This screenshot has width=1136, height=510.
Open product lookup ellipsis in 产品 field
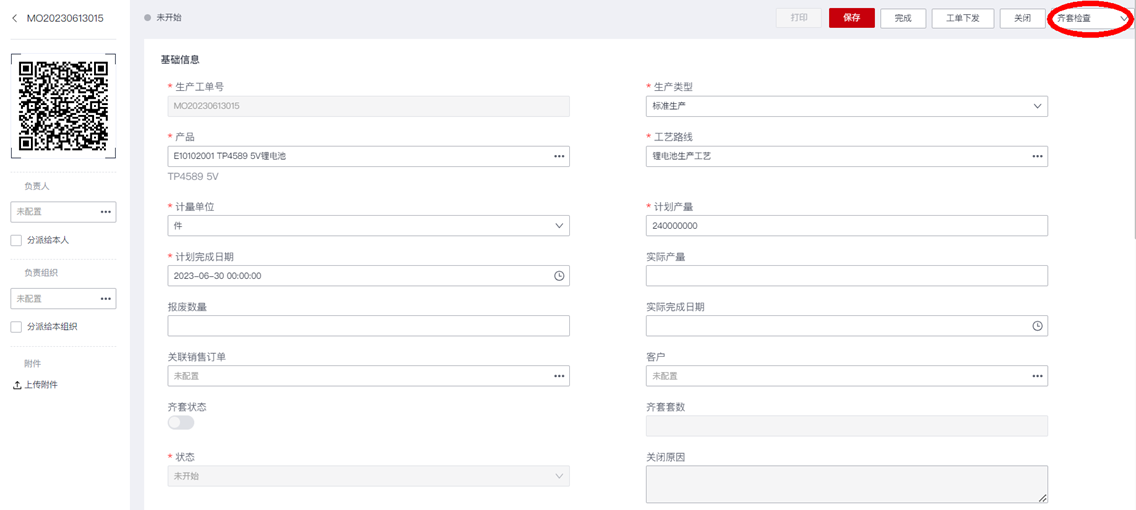coord(559,156)
